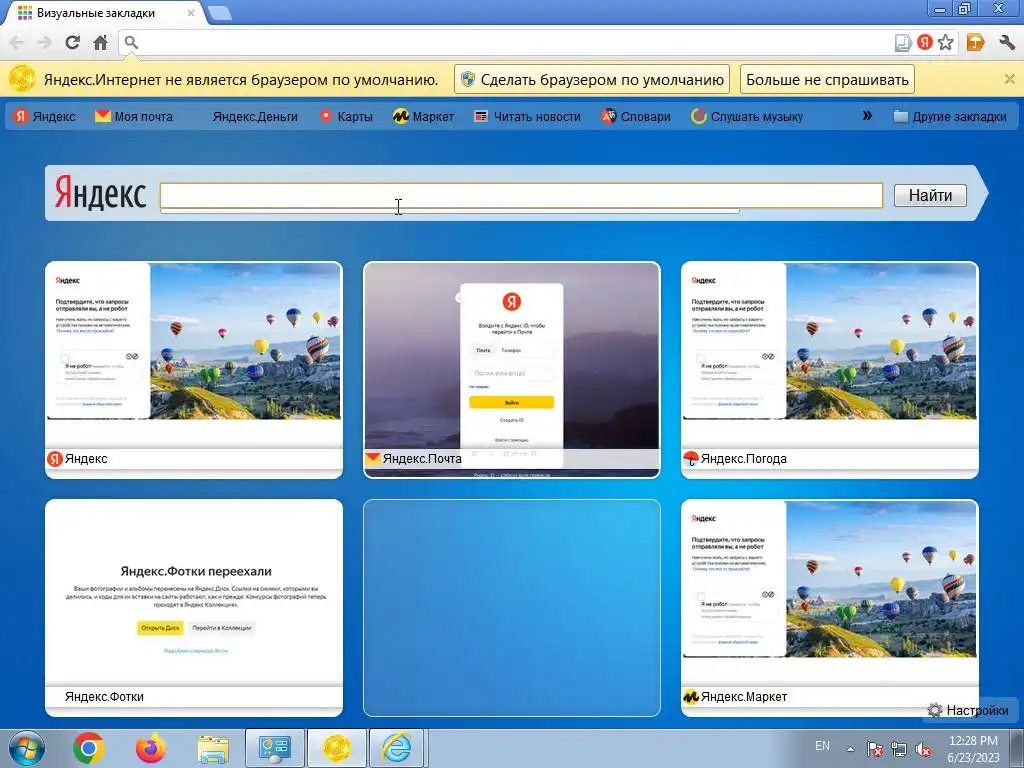Image resolution: width=1024 pixels, height=768 pixels.
Task: Open the Яндекс.Погода visual bookmark thumbnail
Action: [x=829, y=370]
